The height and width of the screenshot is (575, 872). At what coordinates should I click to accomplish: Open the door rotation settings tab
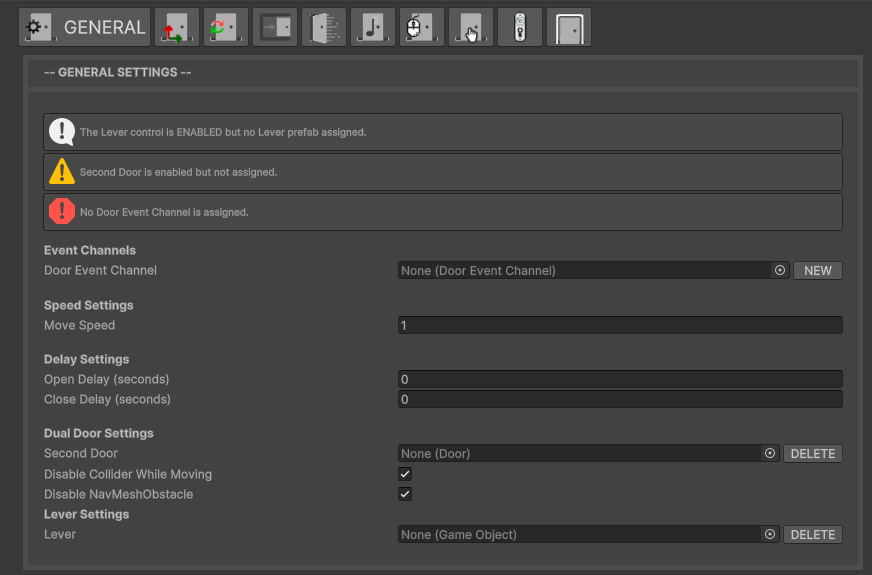click(226, 28)
